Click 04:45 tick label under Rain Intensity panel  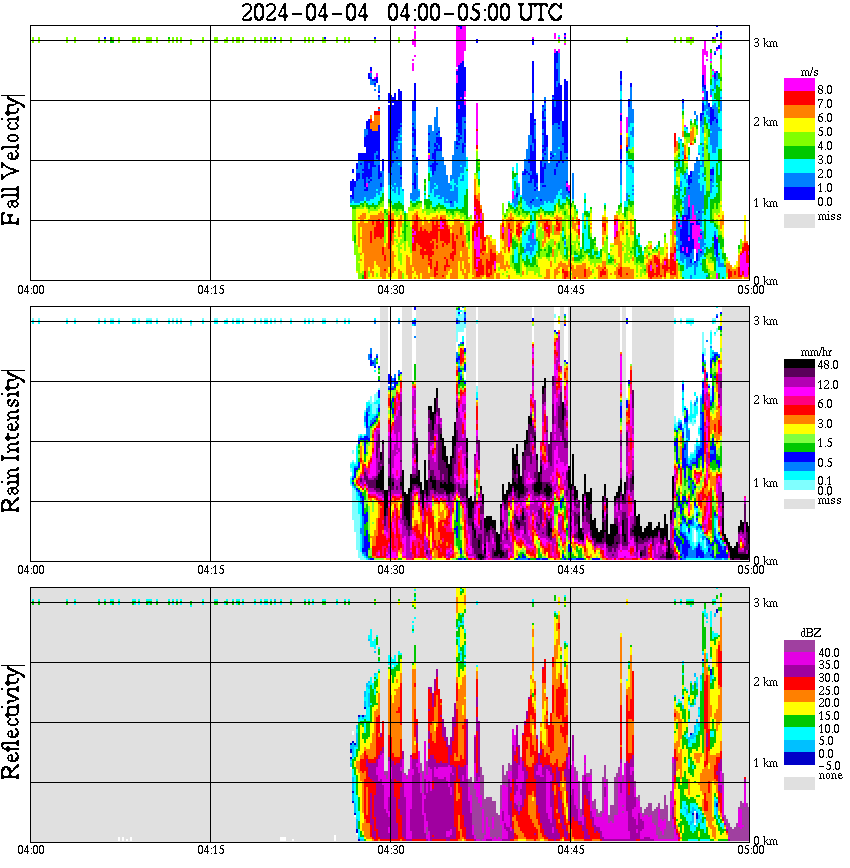[571, 570]
